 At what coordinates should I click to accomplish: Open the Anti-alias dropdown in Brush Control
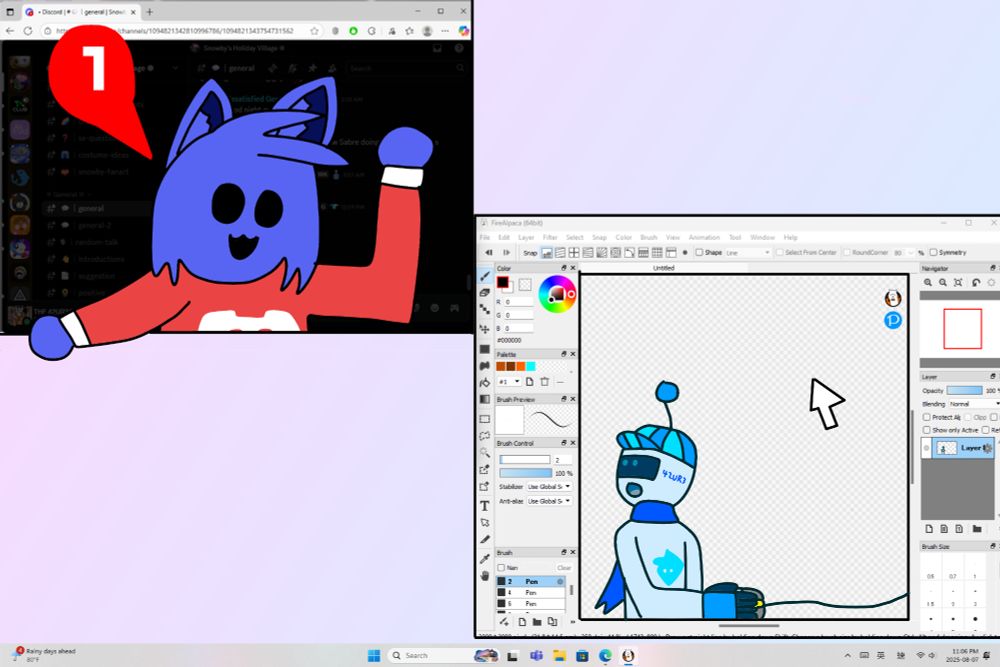pos(548,501)
